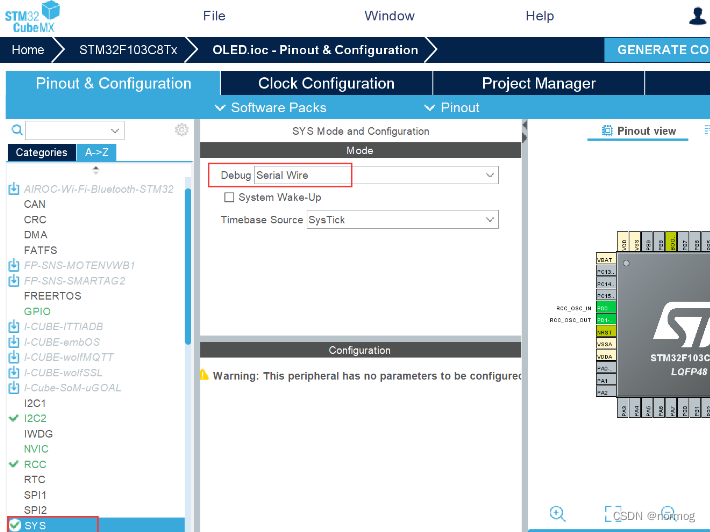Switch to the Clock Configuration tab
Viewport: 710px width, 532px height.
(326, 83)
